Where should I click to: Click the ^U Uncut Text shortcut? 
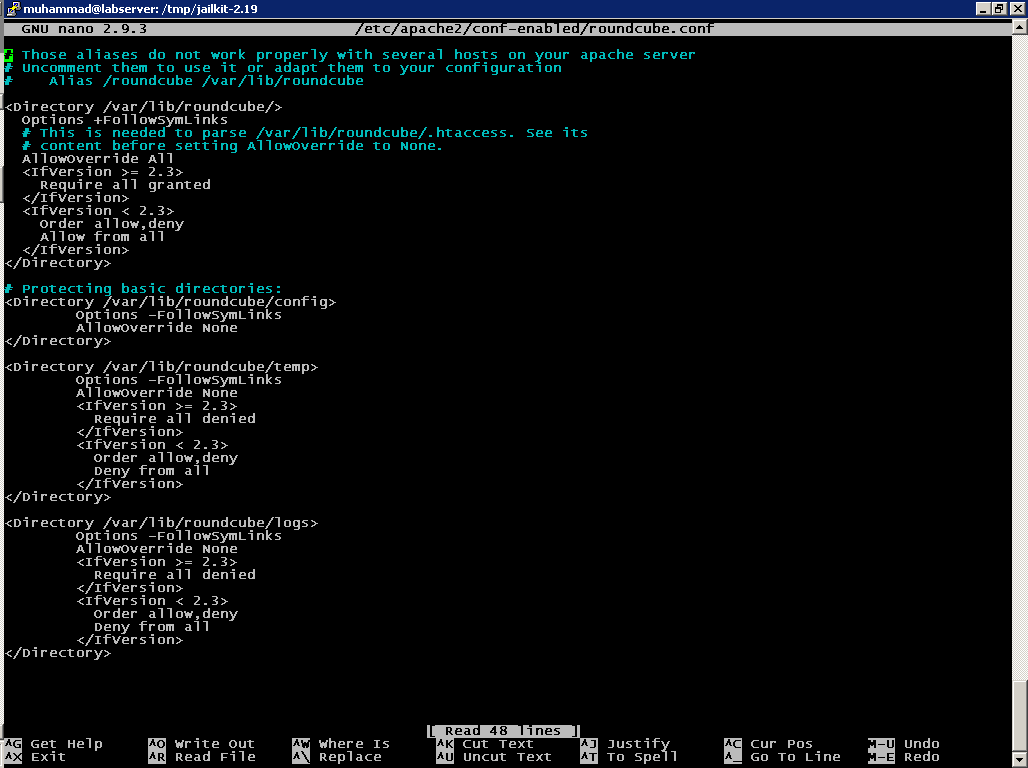[x=494, y=757]
